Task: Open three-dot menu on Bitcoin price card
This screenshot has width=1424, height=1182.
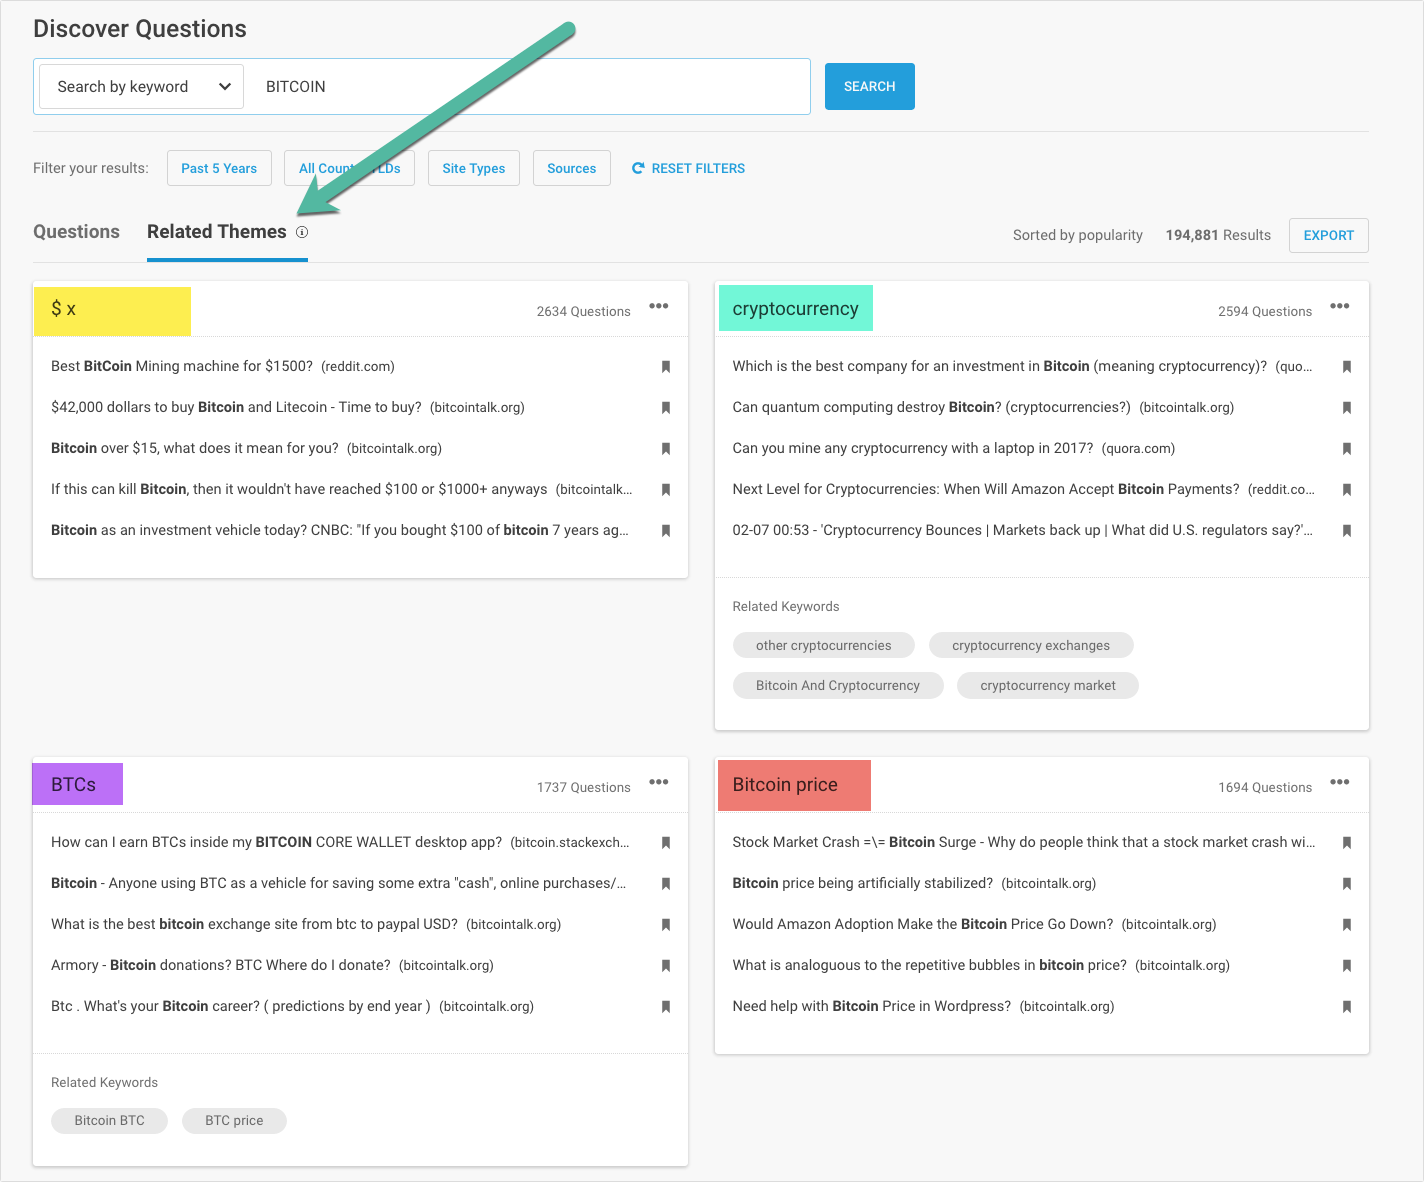Action: (1339, 782)
